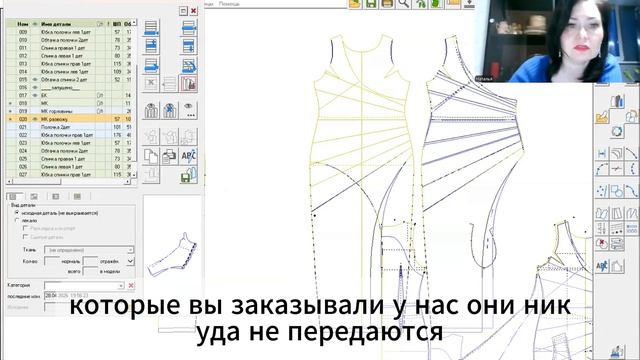Click the list icon with curved blue arrow
This screenshot has height=360, width=640.
click(x=189, y=65)
